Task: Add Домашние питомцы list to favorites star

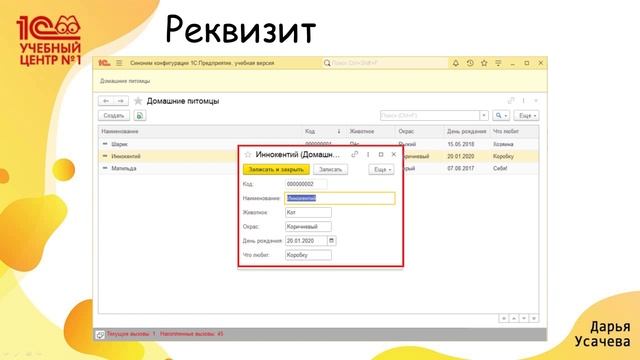Action: [138, 101]
